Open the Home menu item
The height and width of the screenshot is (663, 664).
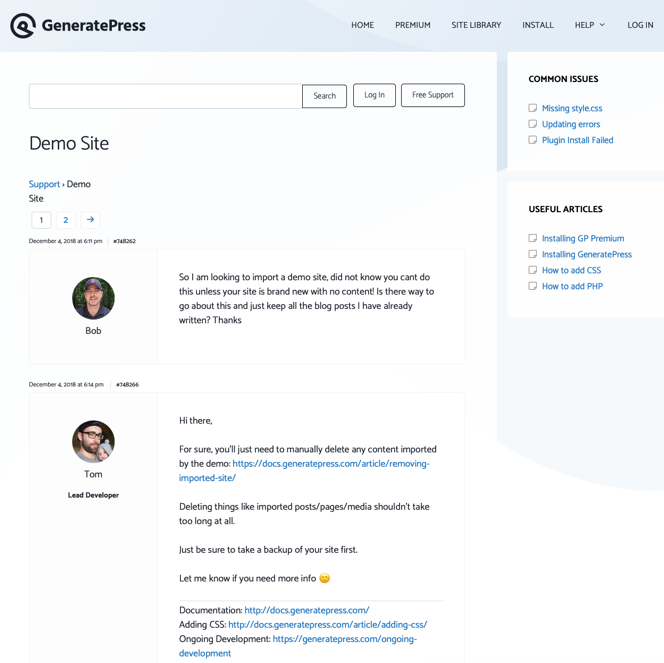pyautogui.click(x=362, y=25)
